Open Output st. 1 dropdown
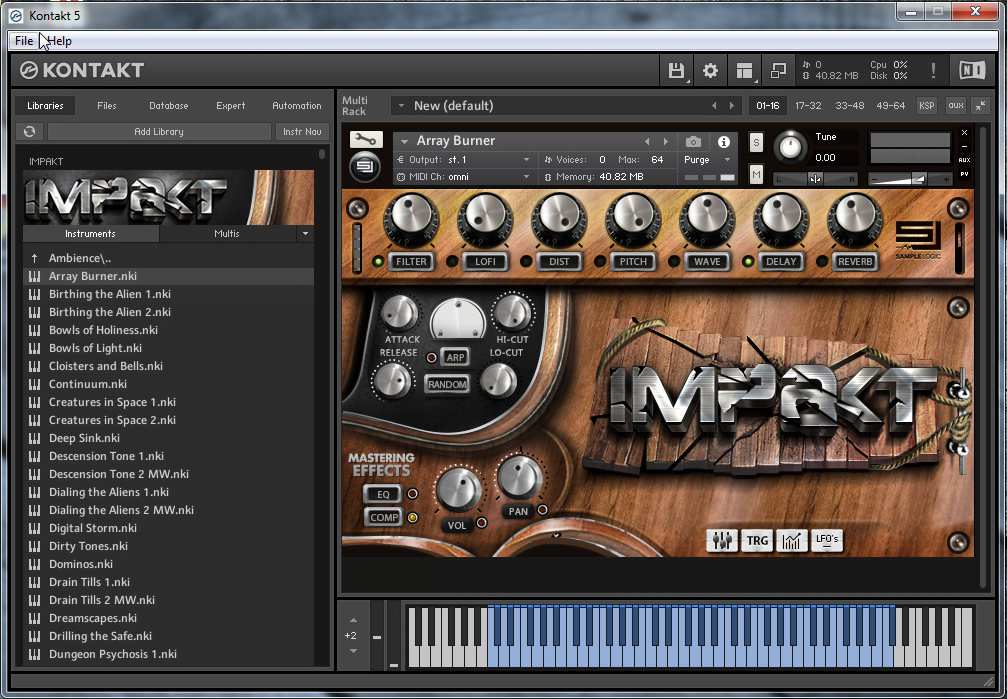This screenshot has height=699, width=1007. coord(465,159)
